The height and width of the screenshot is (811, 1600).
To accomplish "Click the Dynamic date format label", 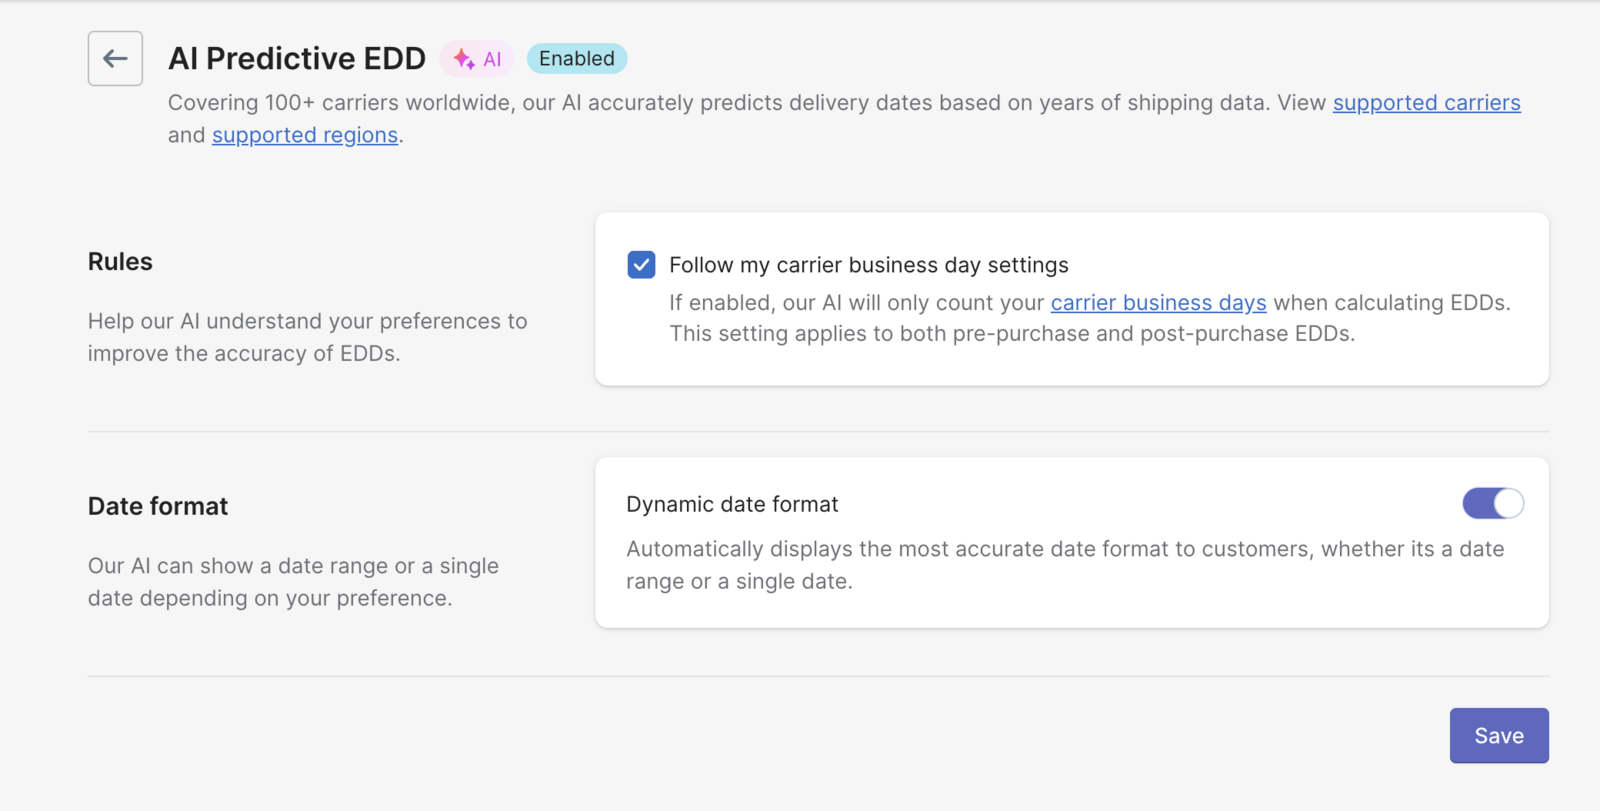I will tap(732, 505).
